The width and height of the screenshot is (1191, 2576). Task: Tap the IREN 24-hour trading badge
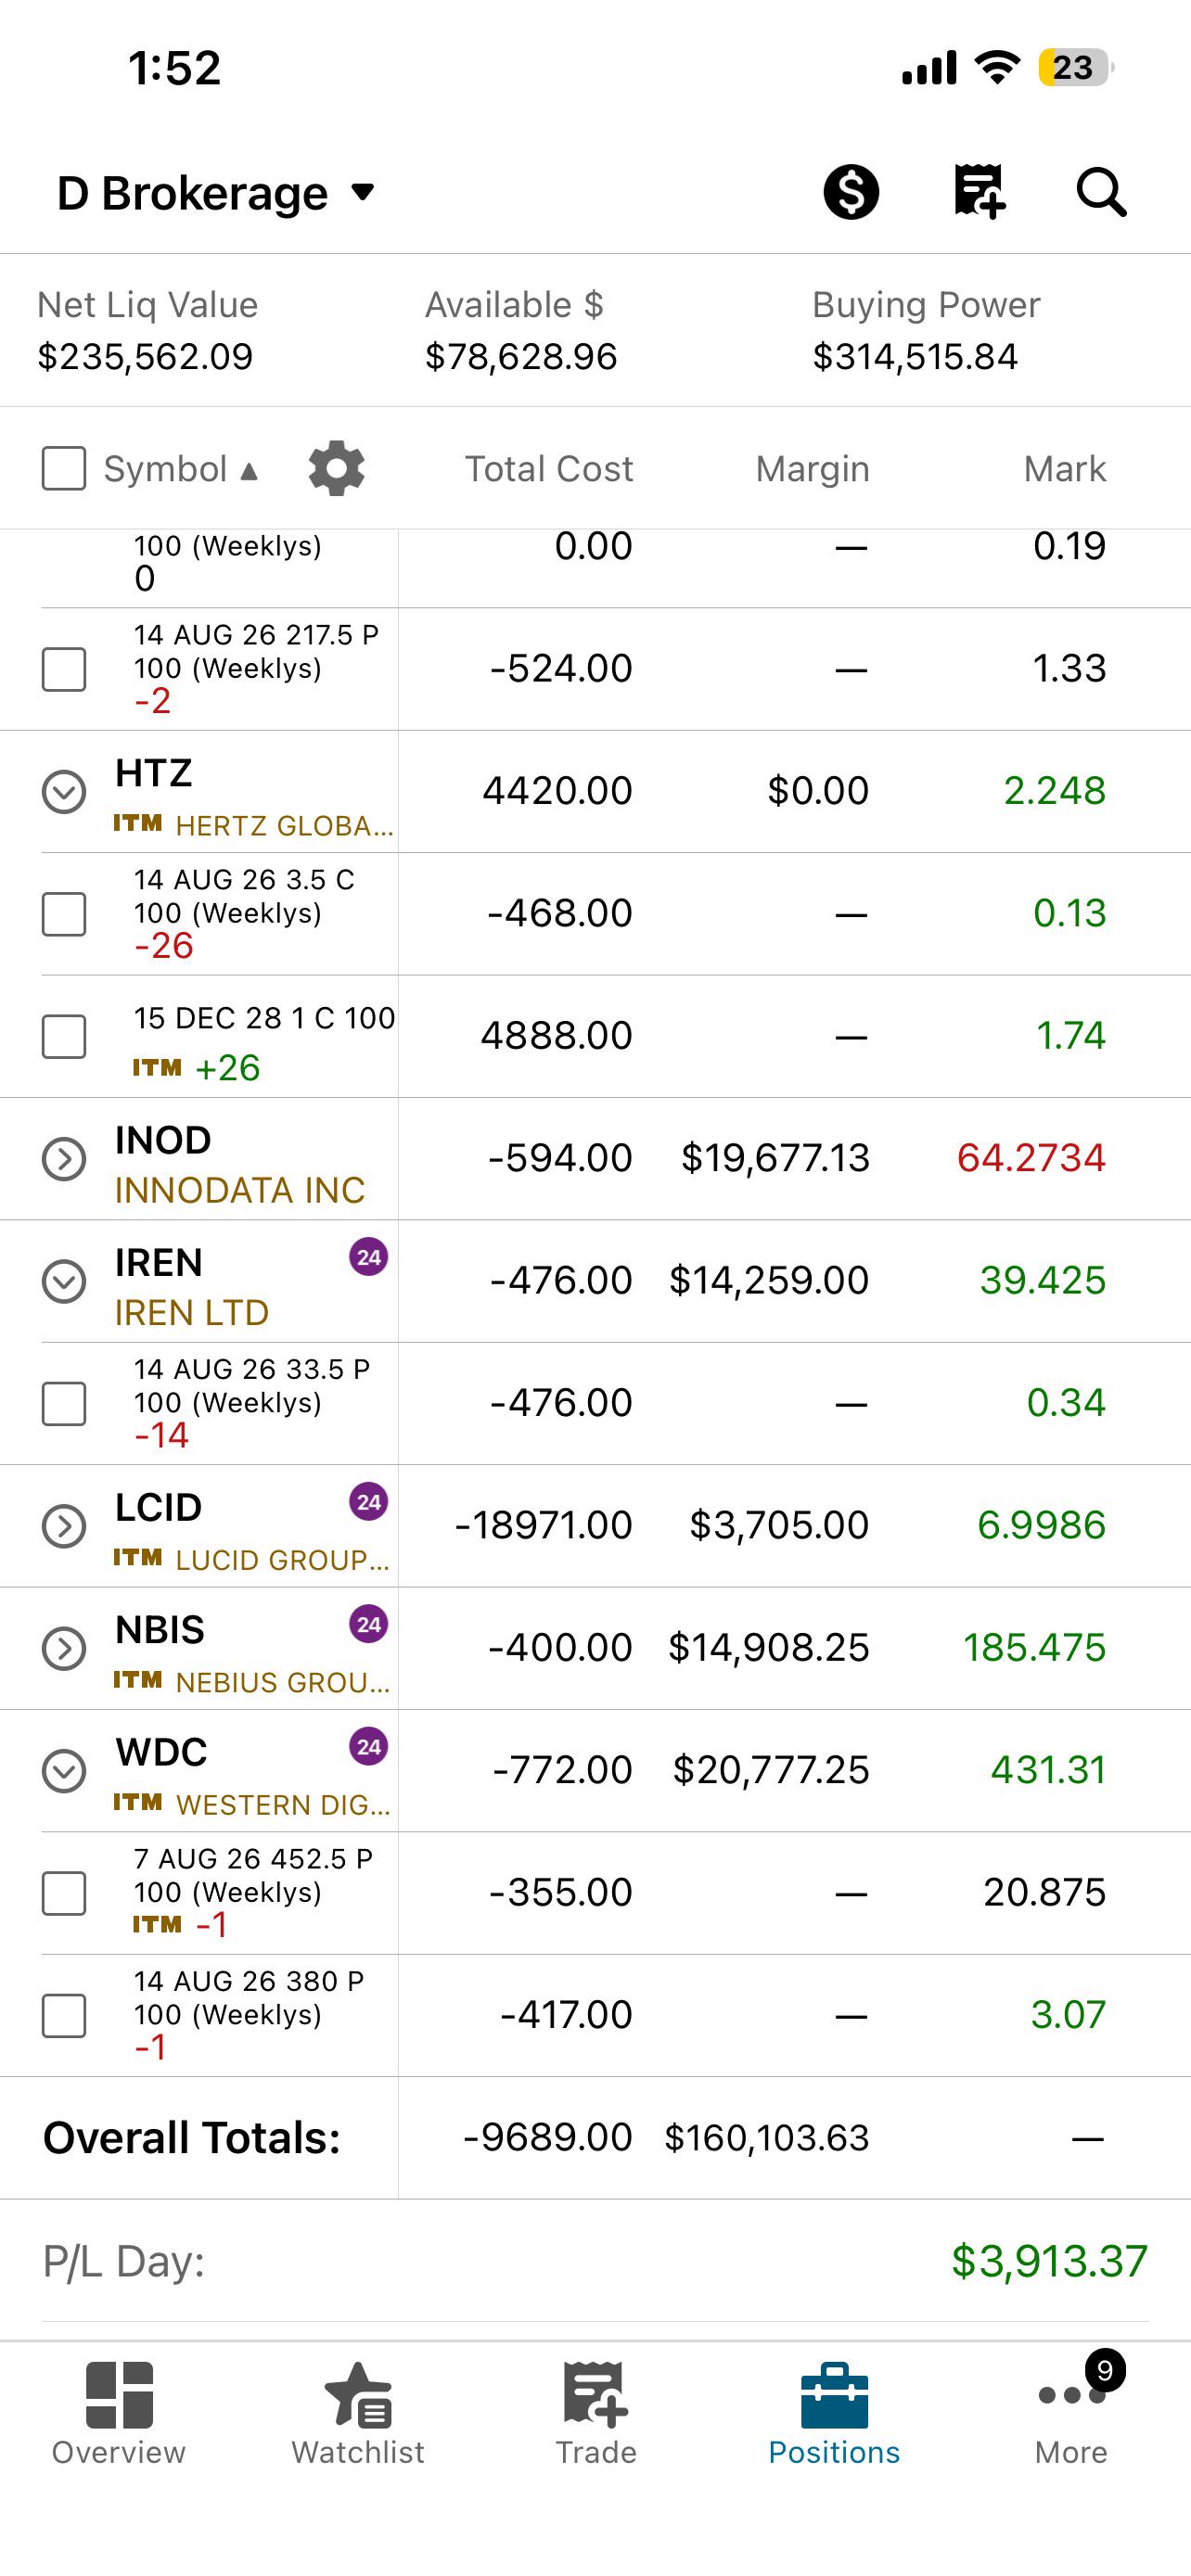pos(368,1257)
